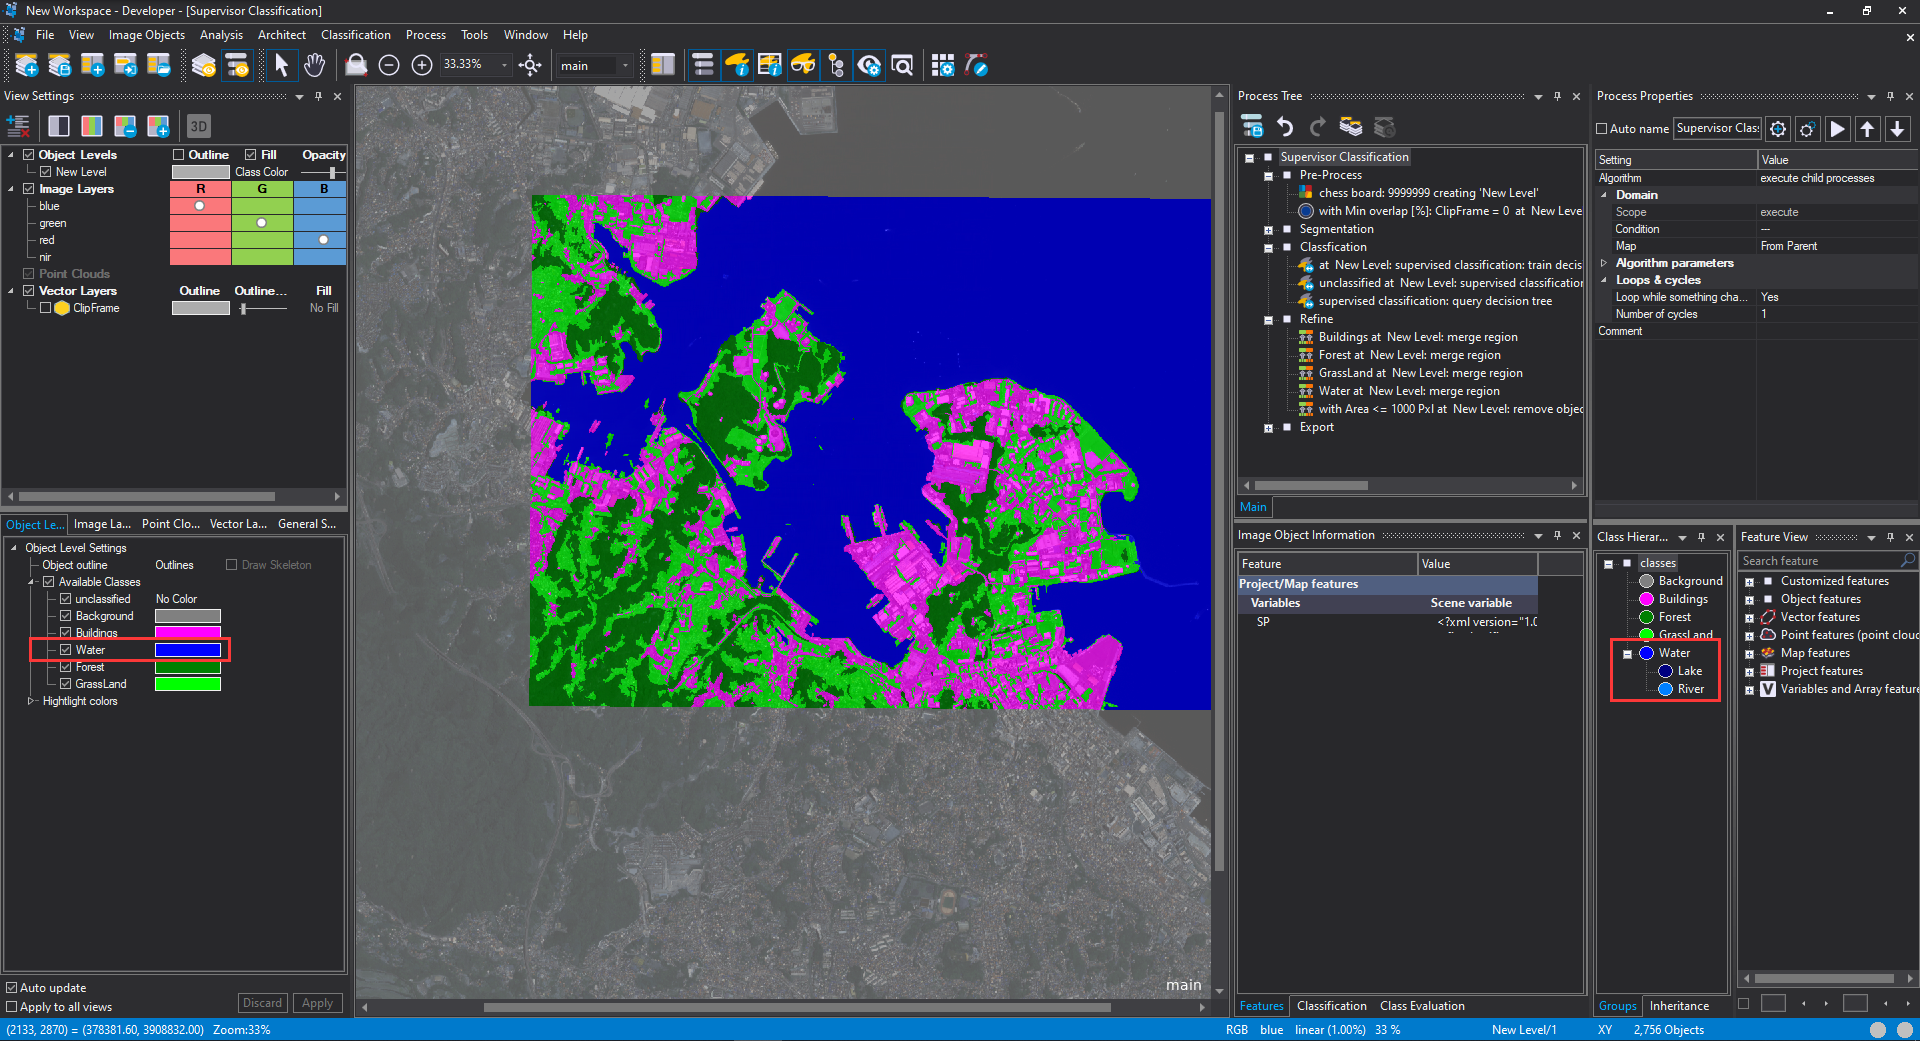Switch to the Class Evaluation tab
Screen dimensions: 1920x1041
tap(1422, 1006)
